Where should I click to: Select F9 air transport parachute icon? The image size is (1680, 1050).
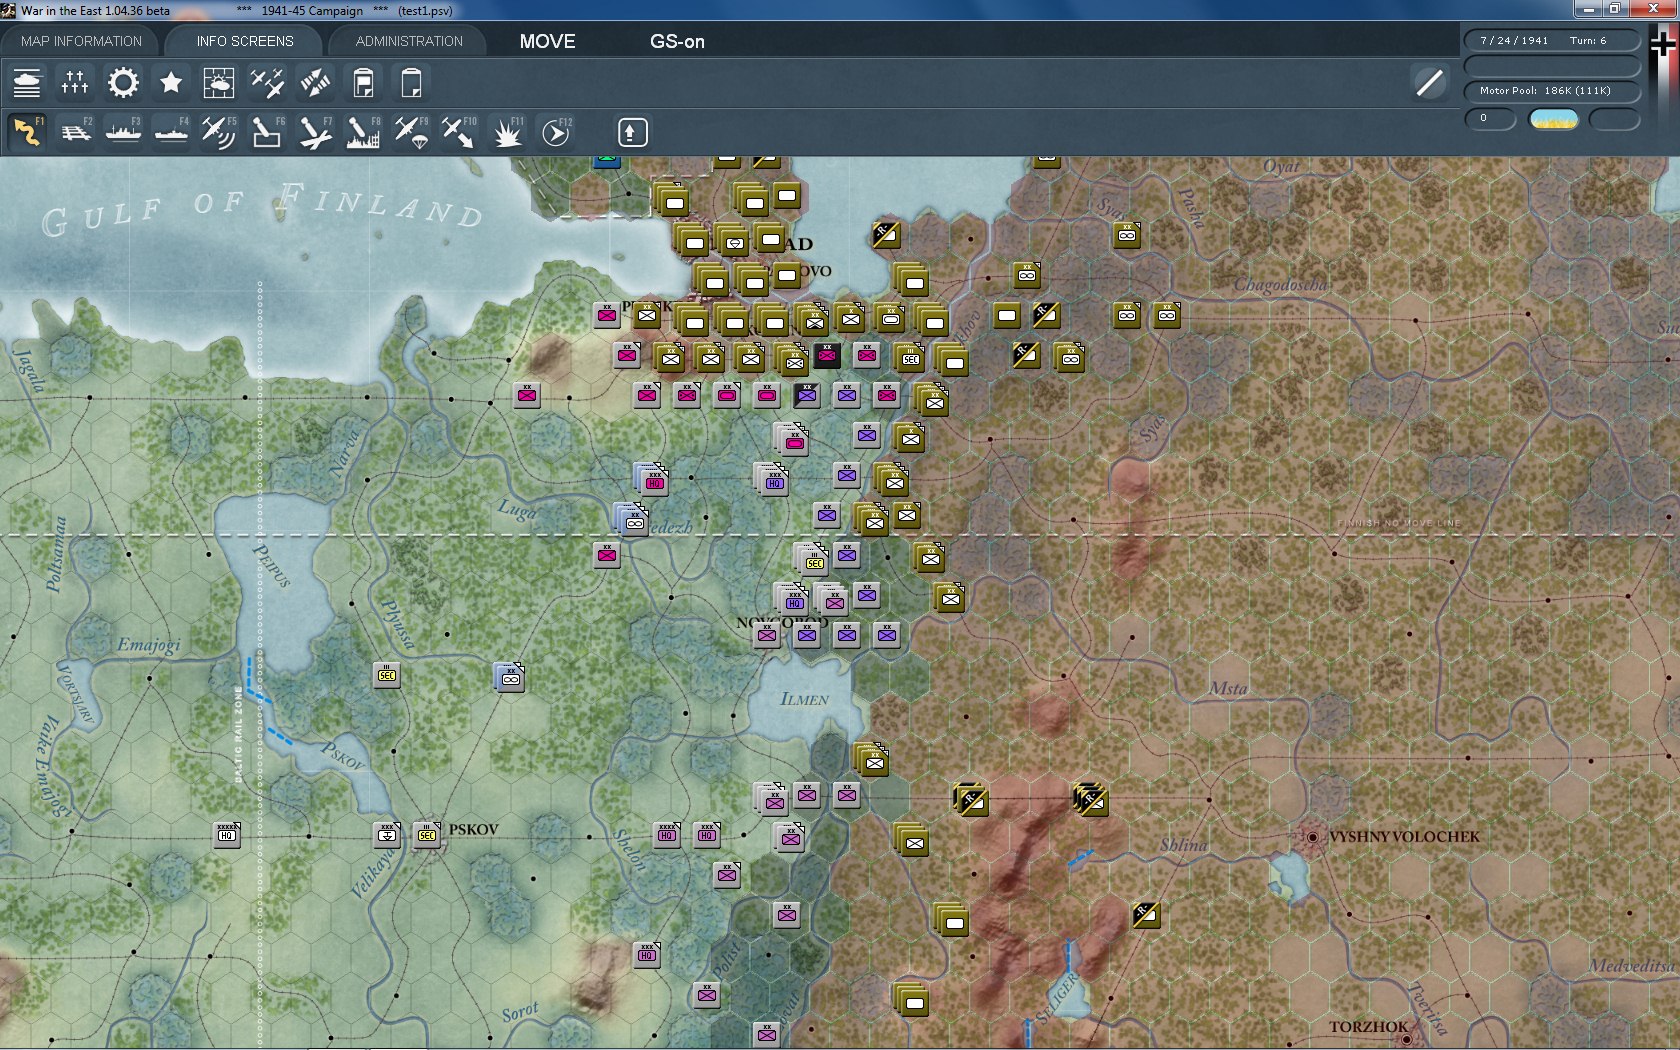point(411,132)
